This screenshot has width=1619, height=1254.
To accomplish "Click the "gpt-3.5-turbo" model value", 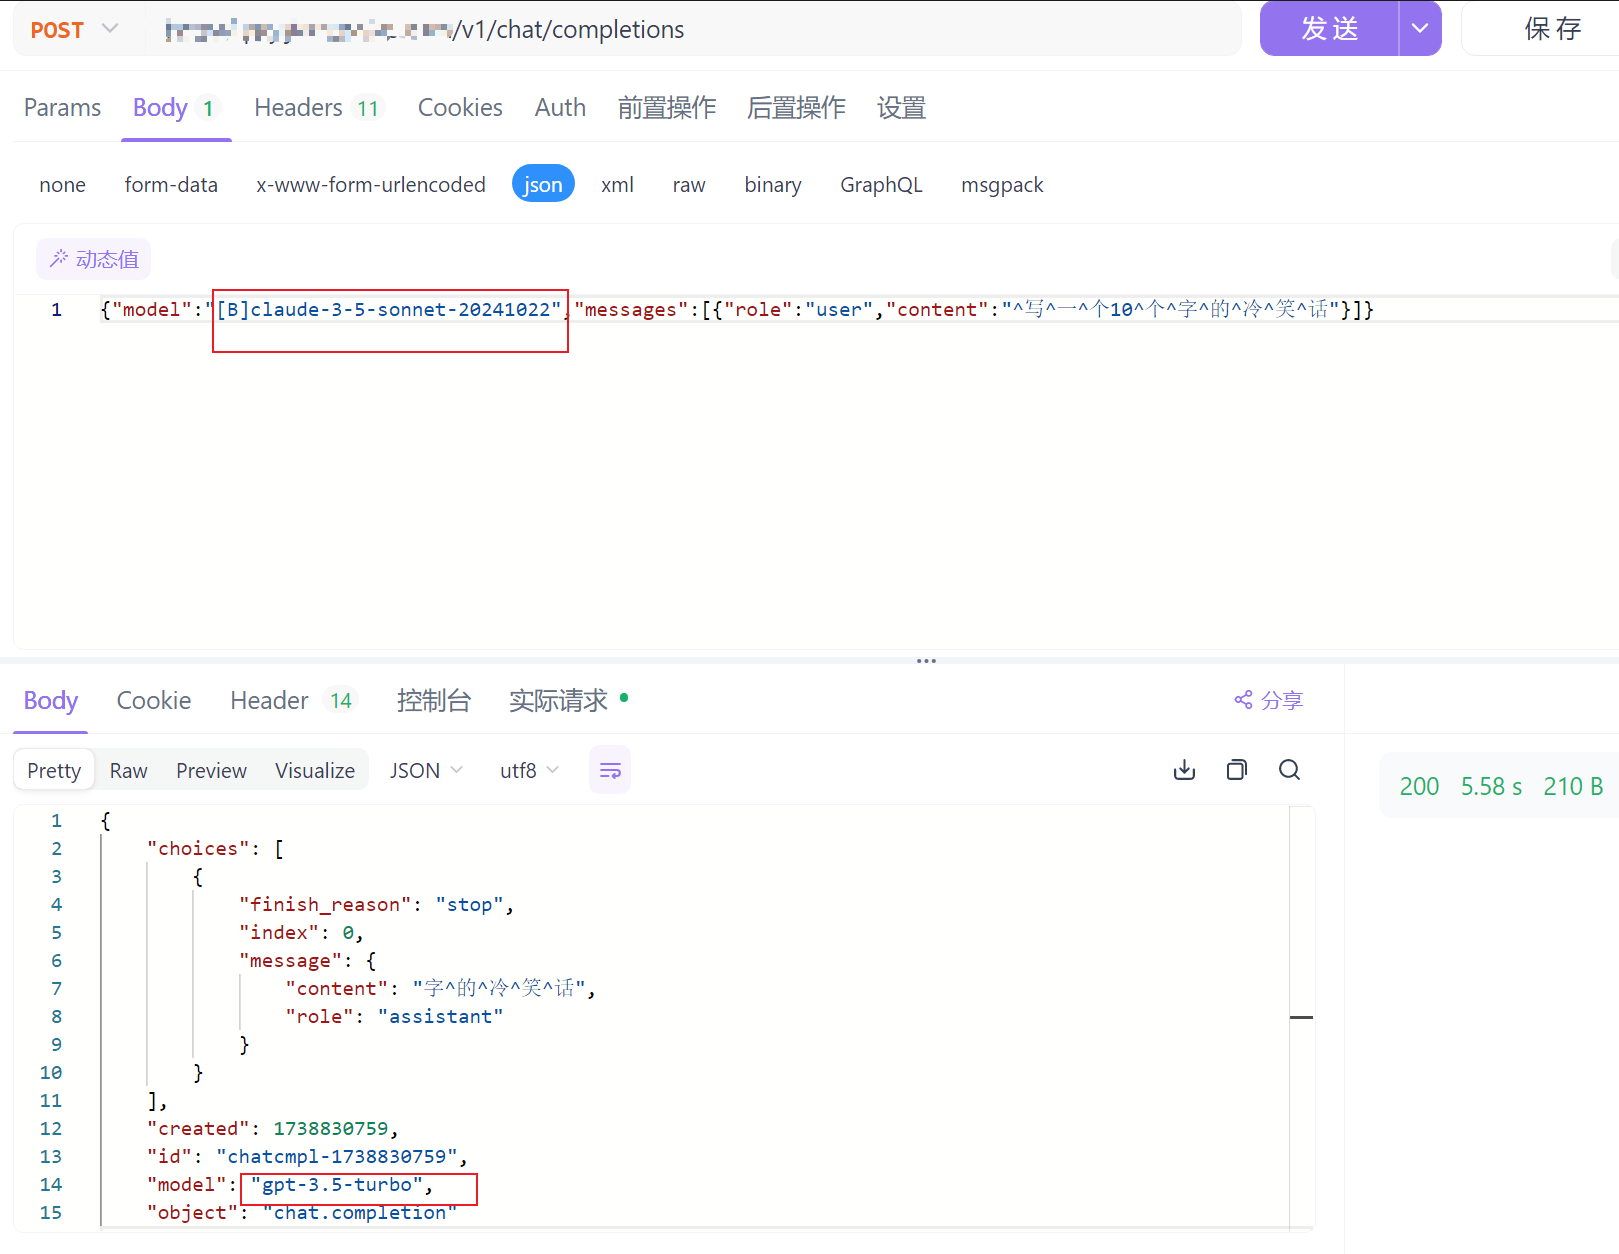I will click(337, 1185).
